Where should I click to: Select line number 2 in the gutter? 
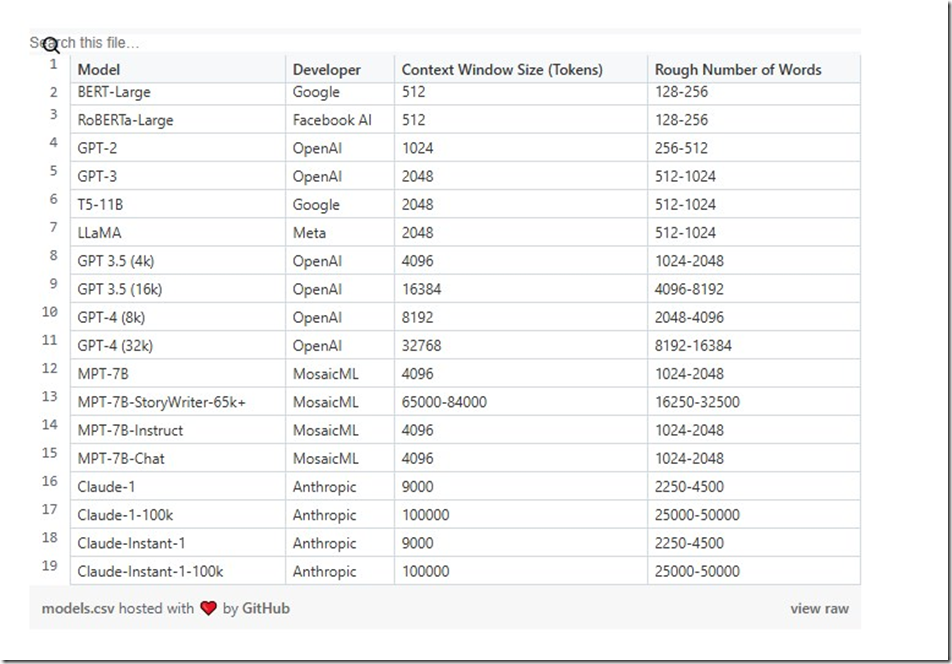(x=53, y=92)
